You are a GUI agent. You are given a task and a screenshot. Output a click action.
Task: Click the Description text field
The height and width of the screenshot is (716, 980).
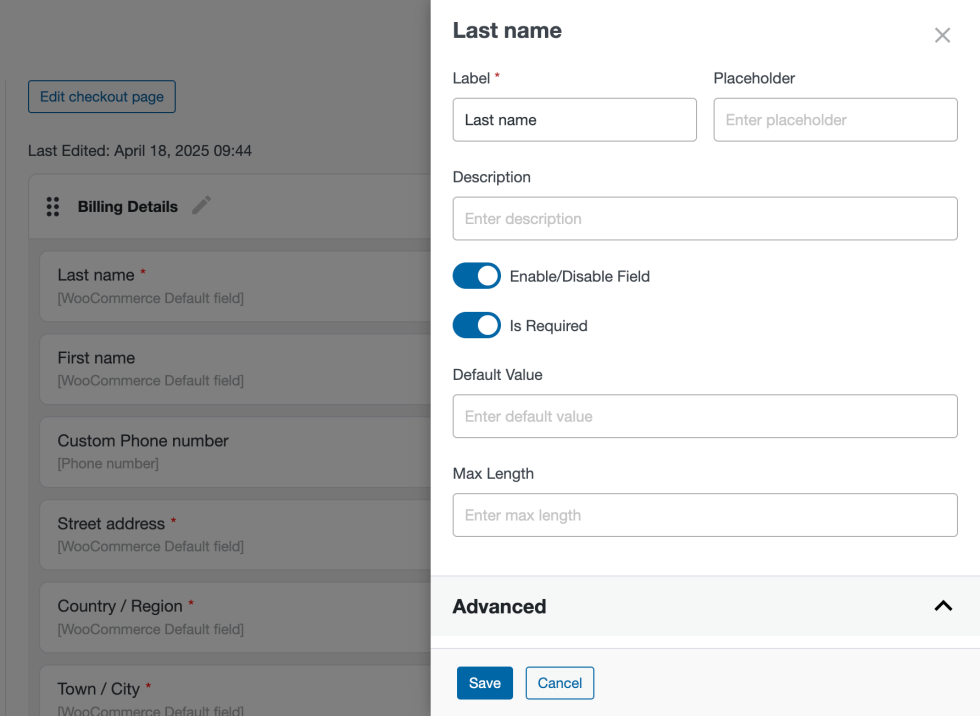pyautogui.click(x=705, y=219)
